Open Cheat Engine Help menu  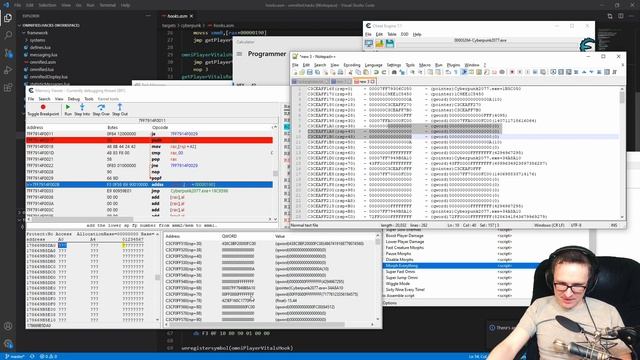point(417,34)
